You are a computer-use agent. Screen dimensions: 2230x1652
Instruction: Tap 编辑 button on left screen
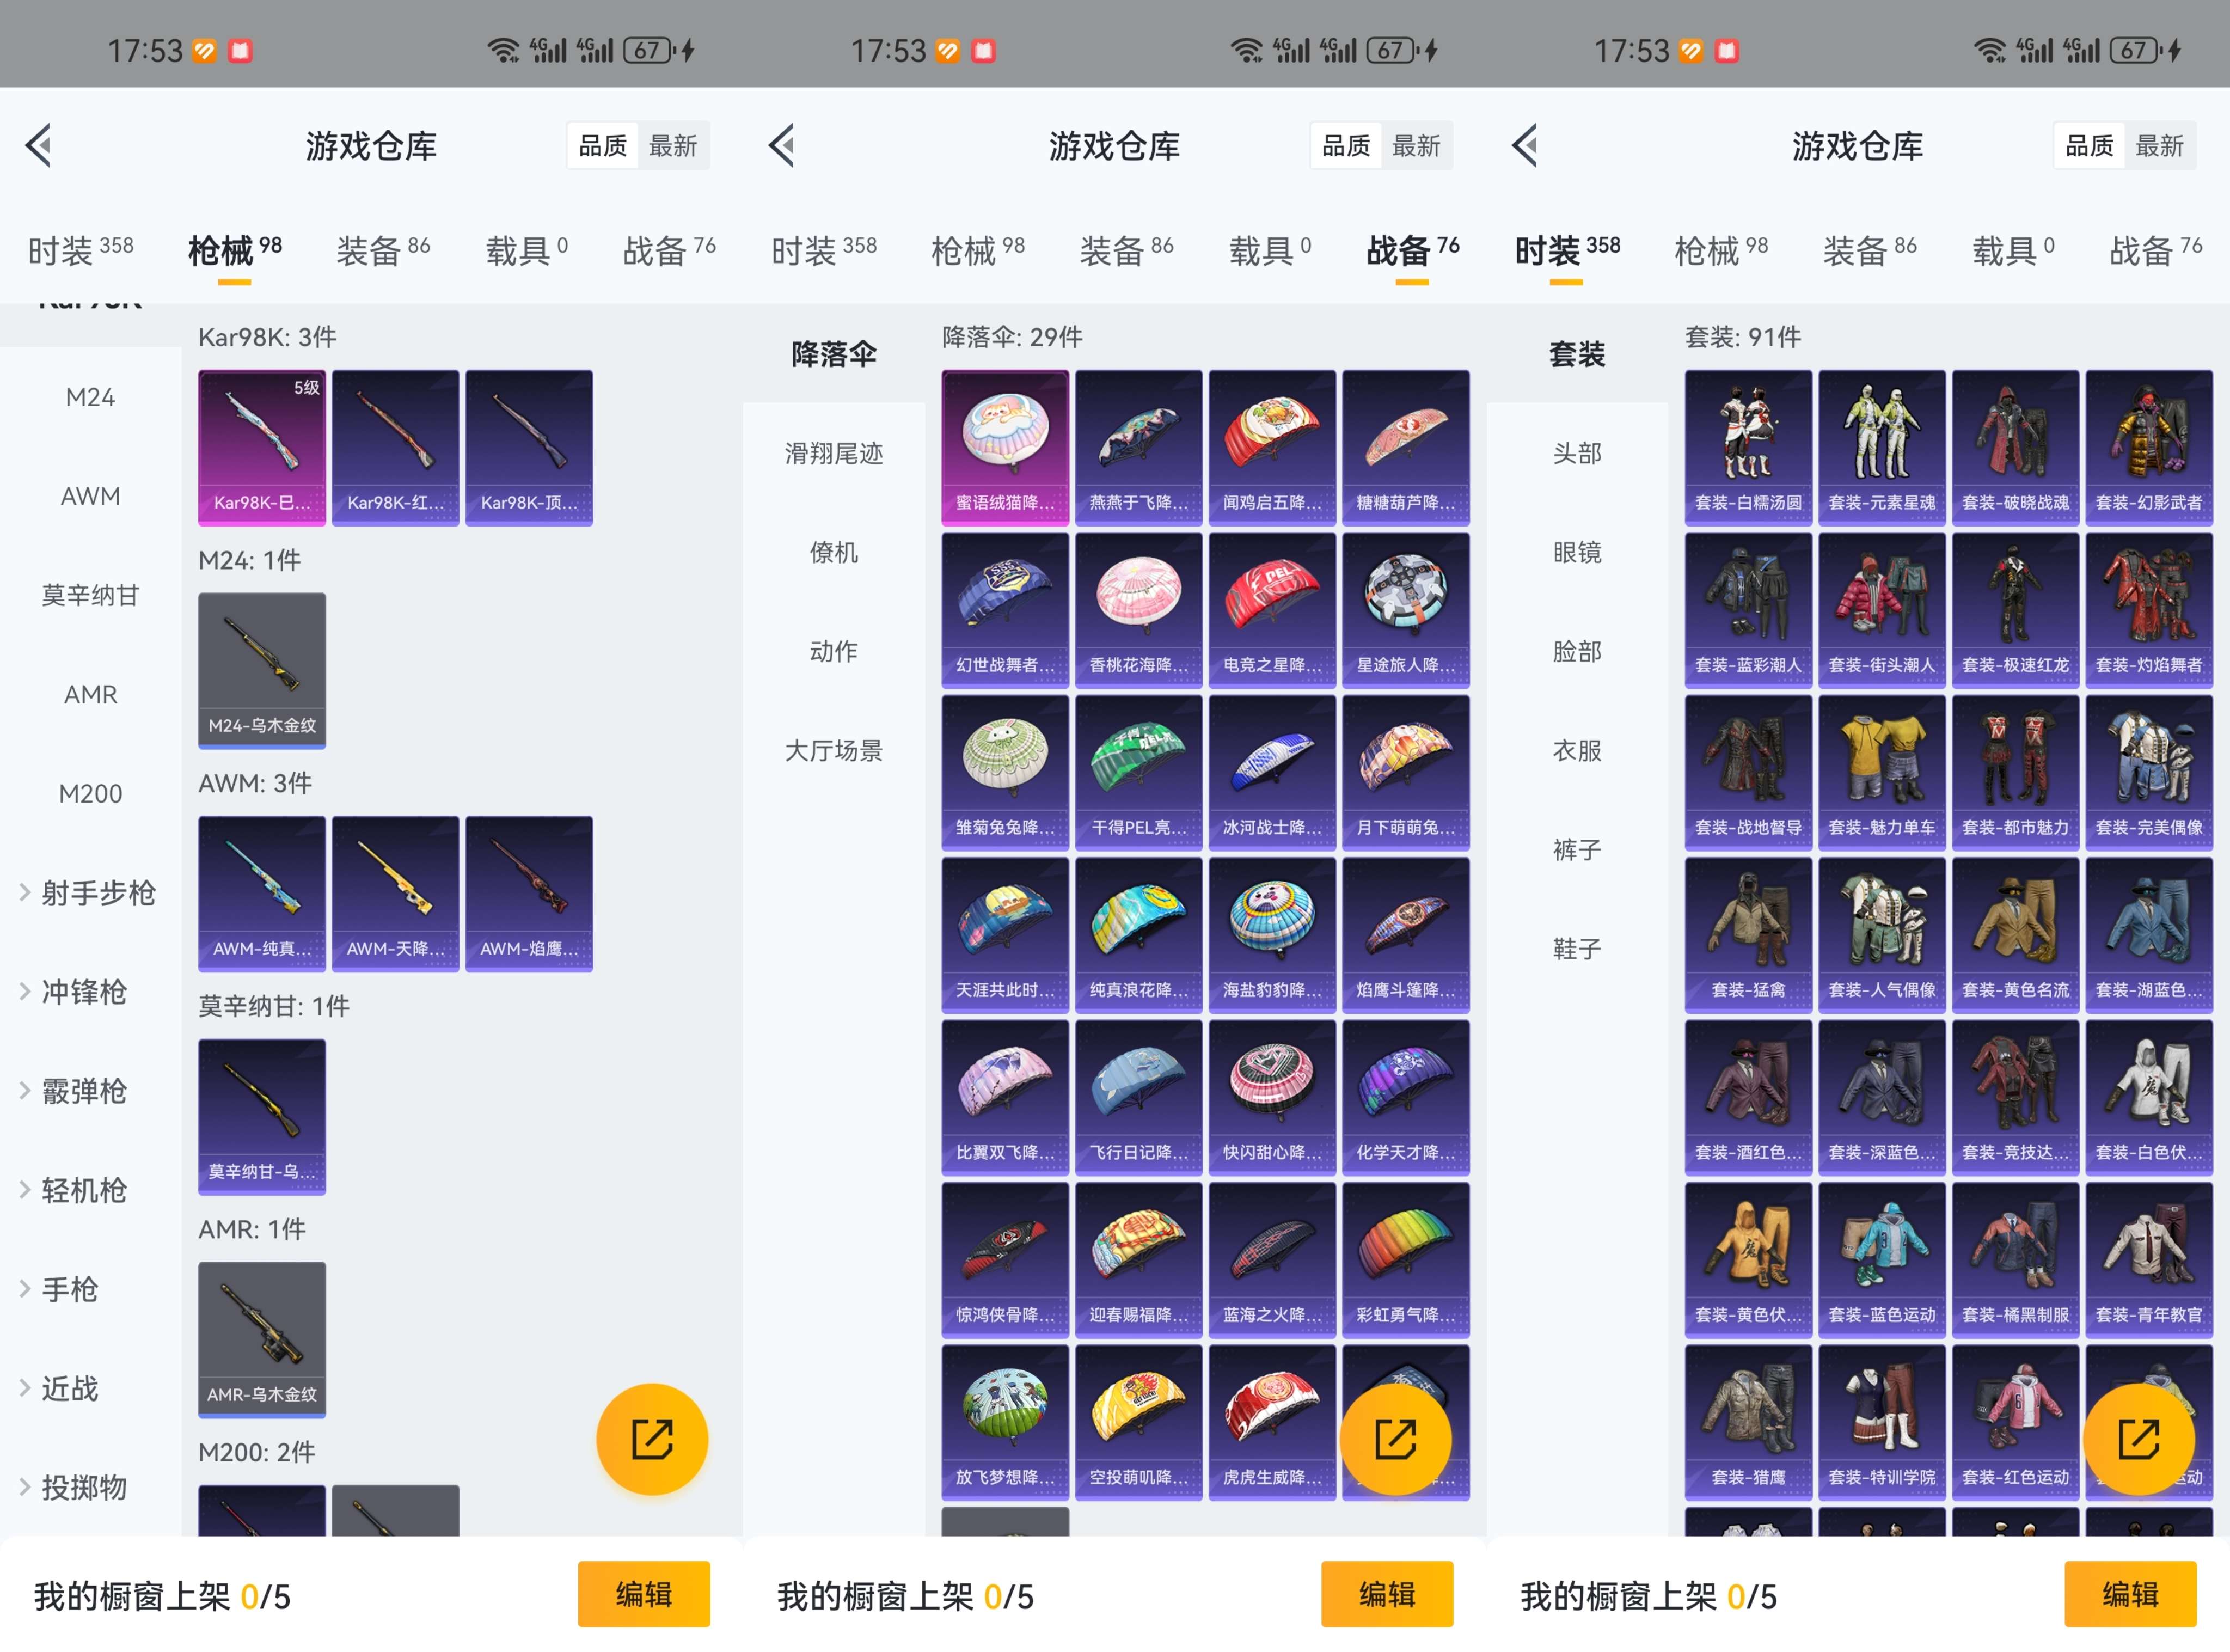point(644,1594)
